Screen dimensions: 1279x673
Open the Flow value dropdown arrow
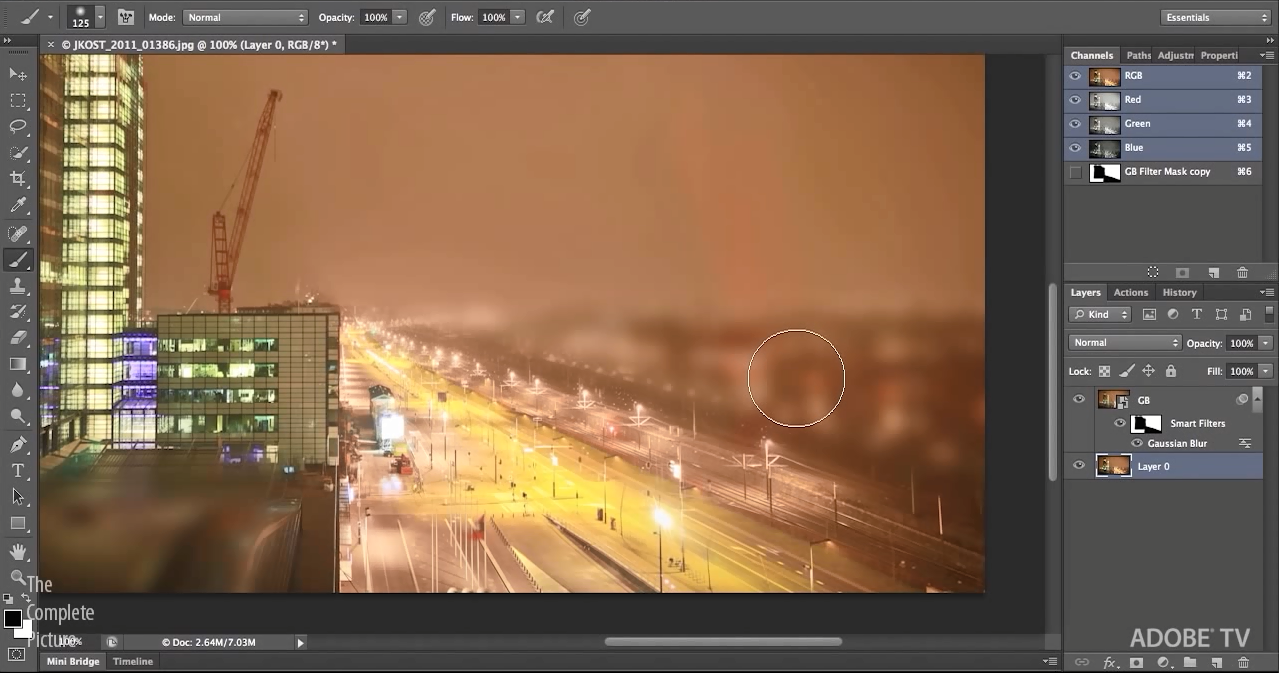click(517, 17)
